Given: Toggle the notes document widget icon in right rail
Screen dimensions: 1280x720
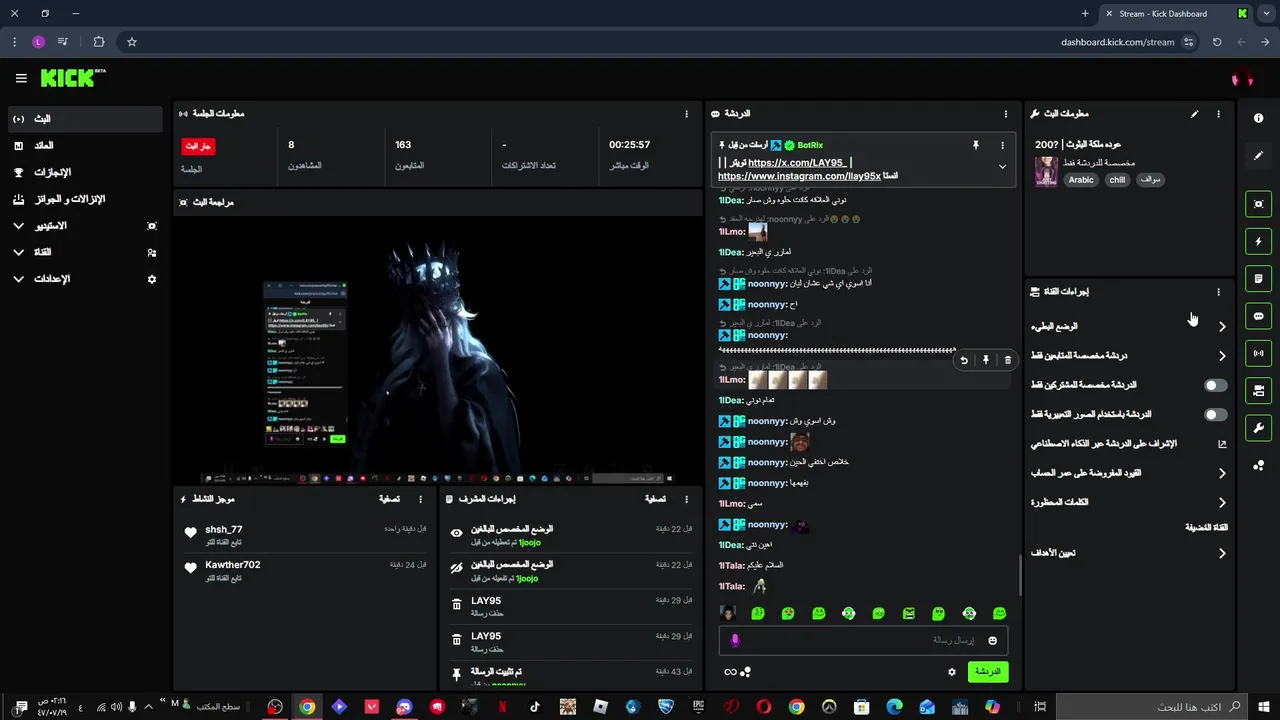Looking at the screenshot, I should click(1258, 278).
